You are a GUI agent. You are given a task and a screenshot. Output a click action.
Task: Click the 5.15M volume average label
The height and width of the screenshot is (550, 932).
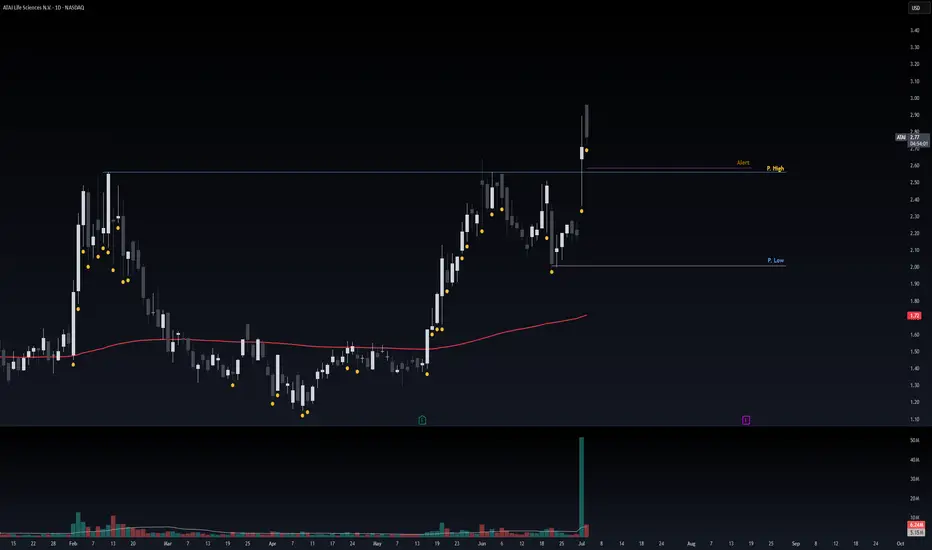point(916,533)
